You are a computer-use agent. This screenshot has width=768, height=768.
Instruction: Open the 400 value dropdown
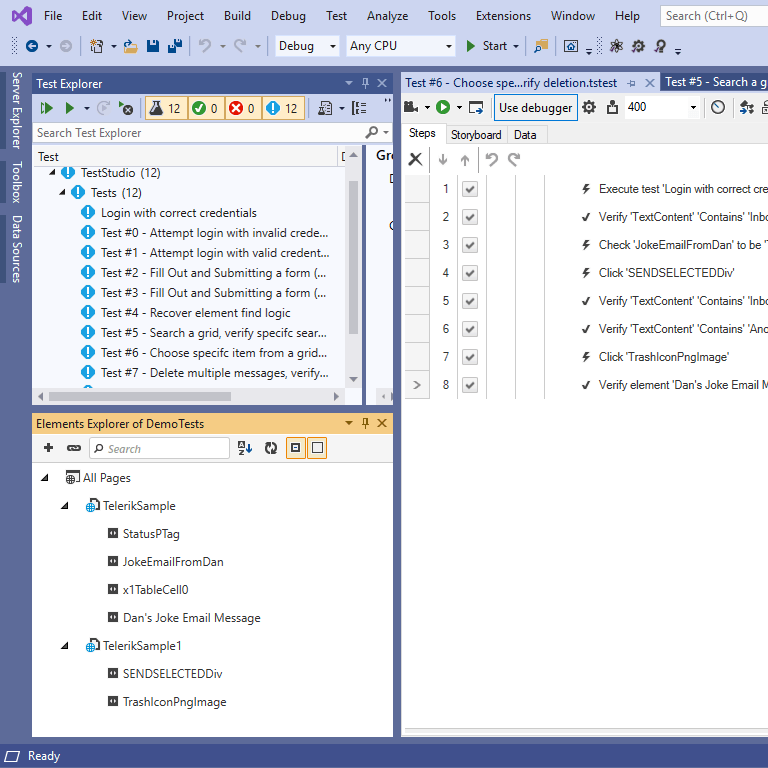tap(693, 107)
